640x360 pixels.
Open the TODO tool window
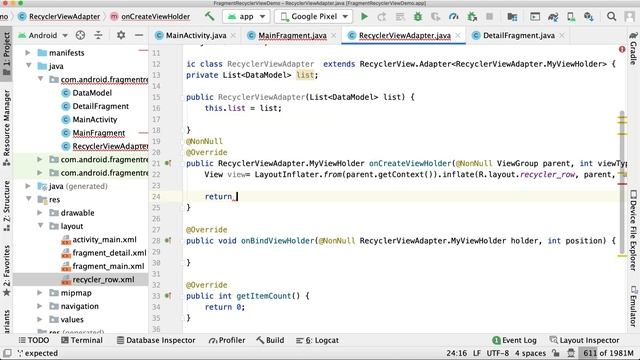click(x=33, y=340)
